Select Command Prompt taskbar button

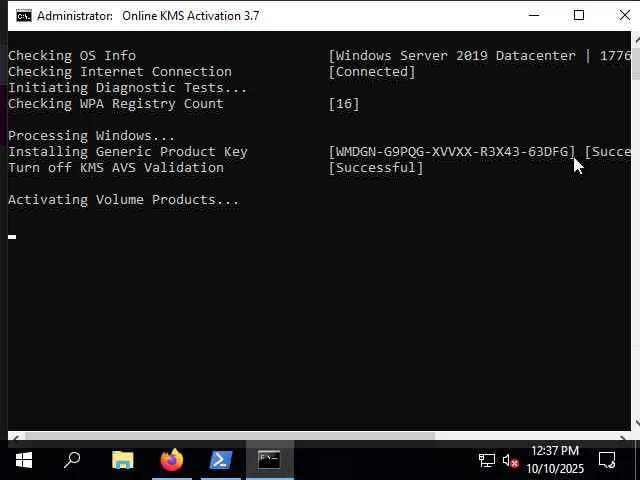pyautogui.click(x=269, y=460)
